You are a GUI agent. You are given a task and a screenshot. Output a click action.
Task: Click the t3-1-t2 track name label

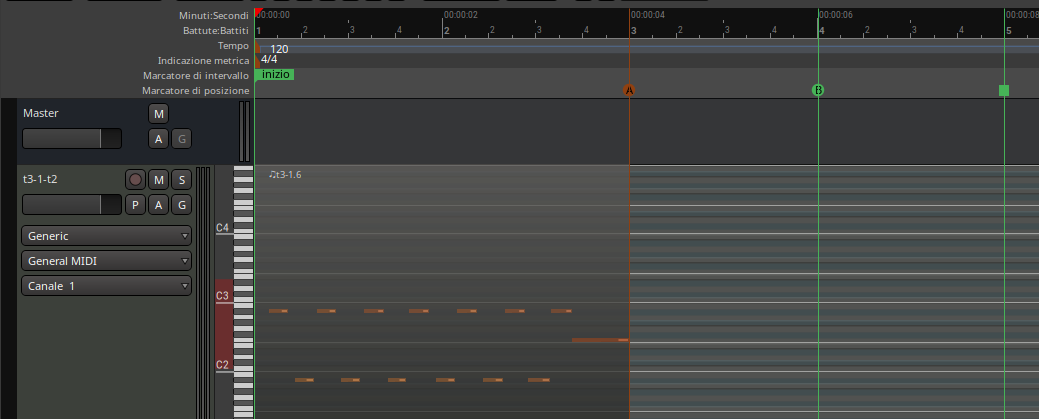pos(41,180)
